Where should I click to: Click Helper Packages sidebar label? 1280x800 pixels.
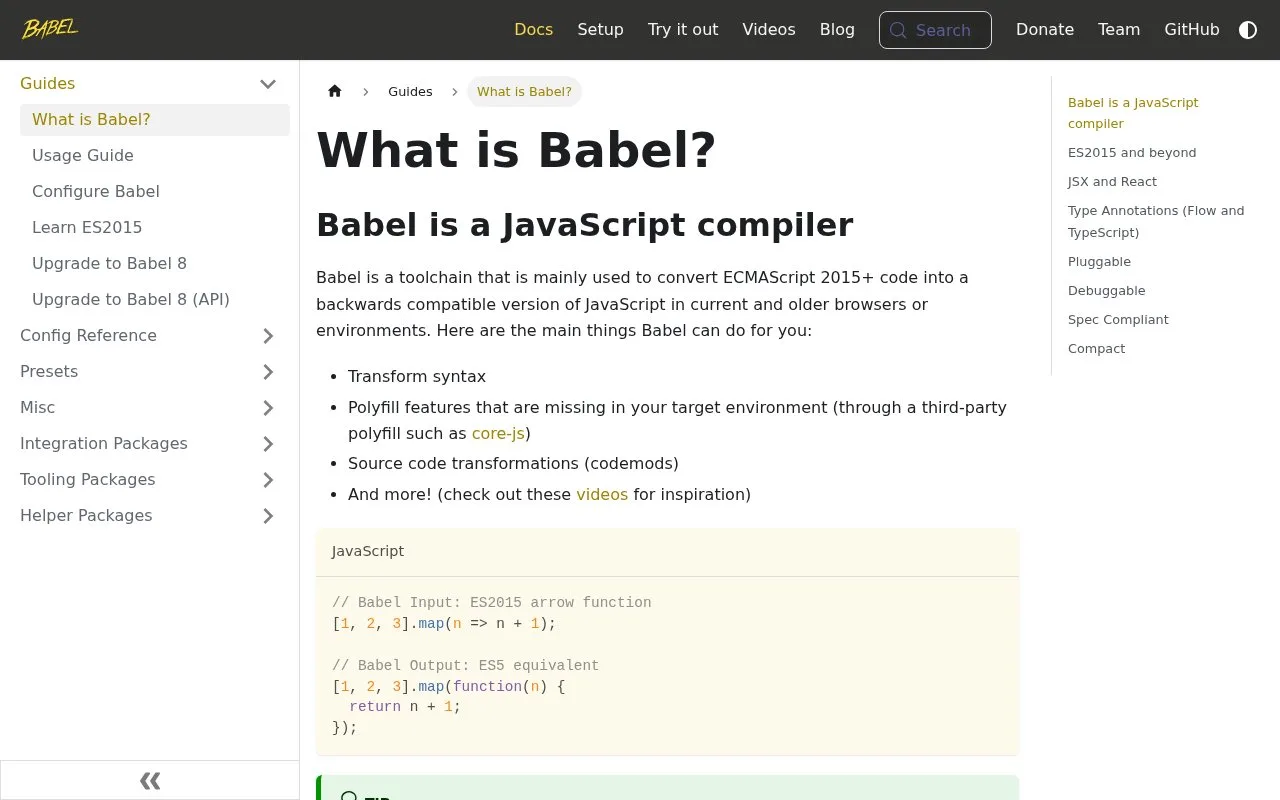pyautogui.click(x=86, y=516)
